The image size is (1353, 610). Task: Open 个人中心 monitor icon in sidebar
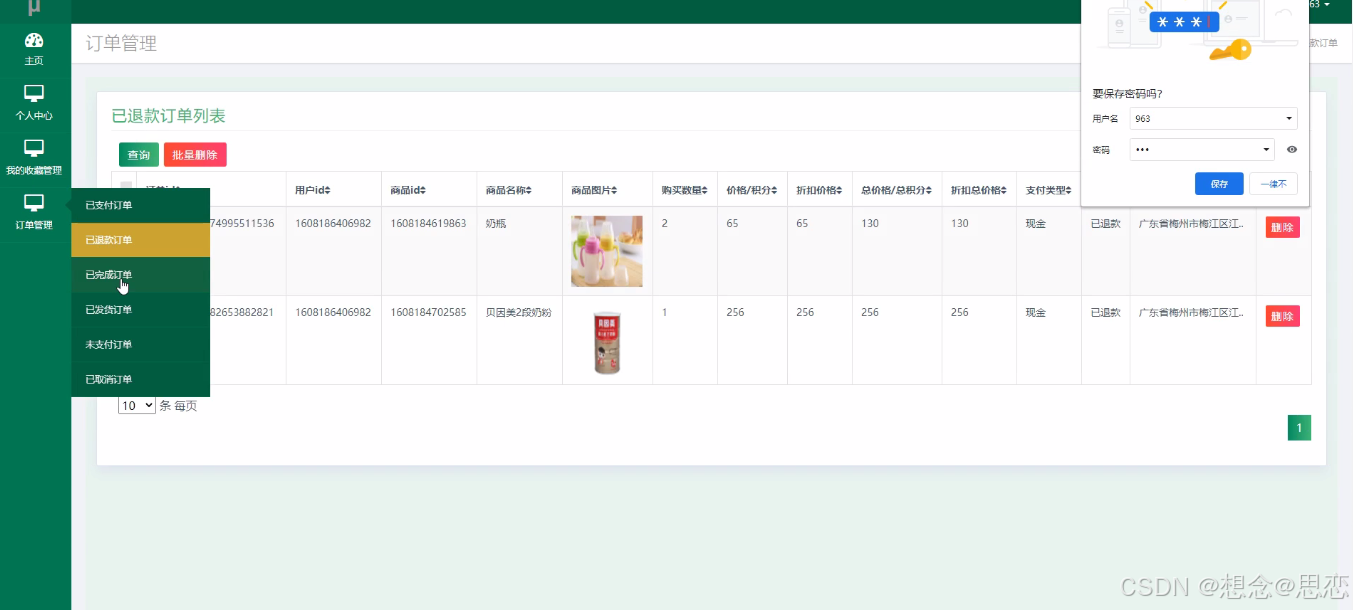[34, 93]
